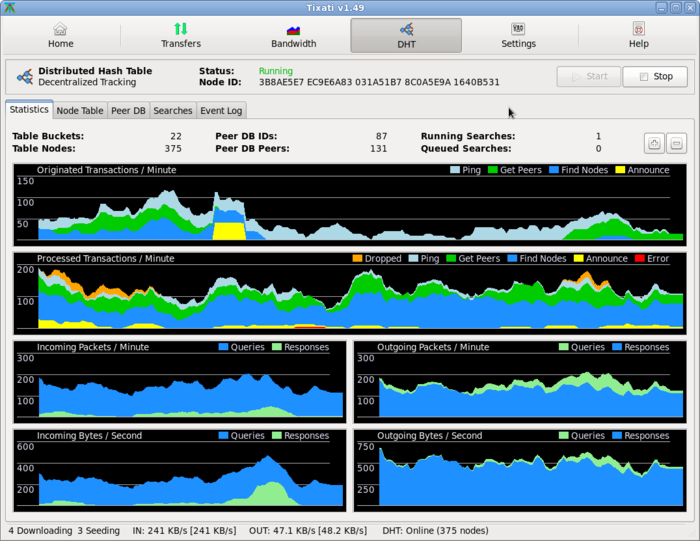This screenshot has height=541, width=700.
Task: Open the Peer DB tab
Action: click(128, 111)
